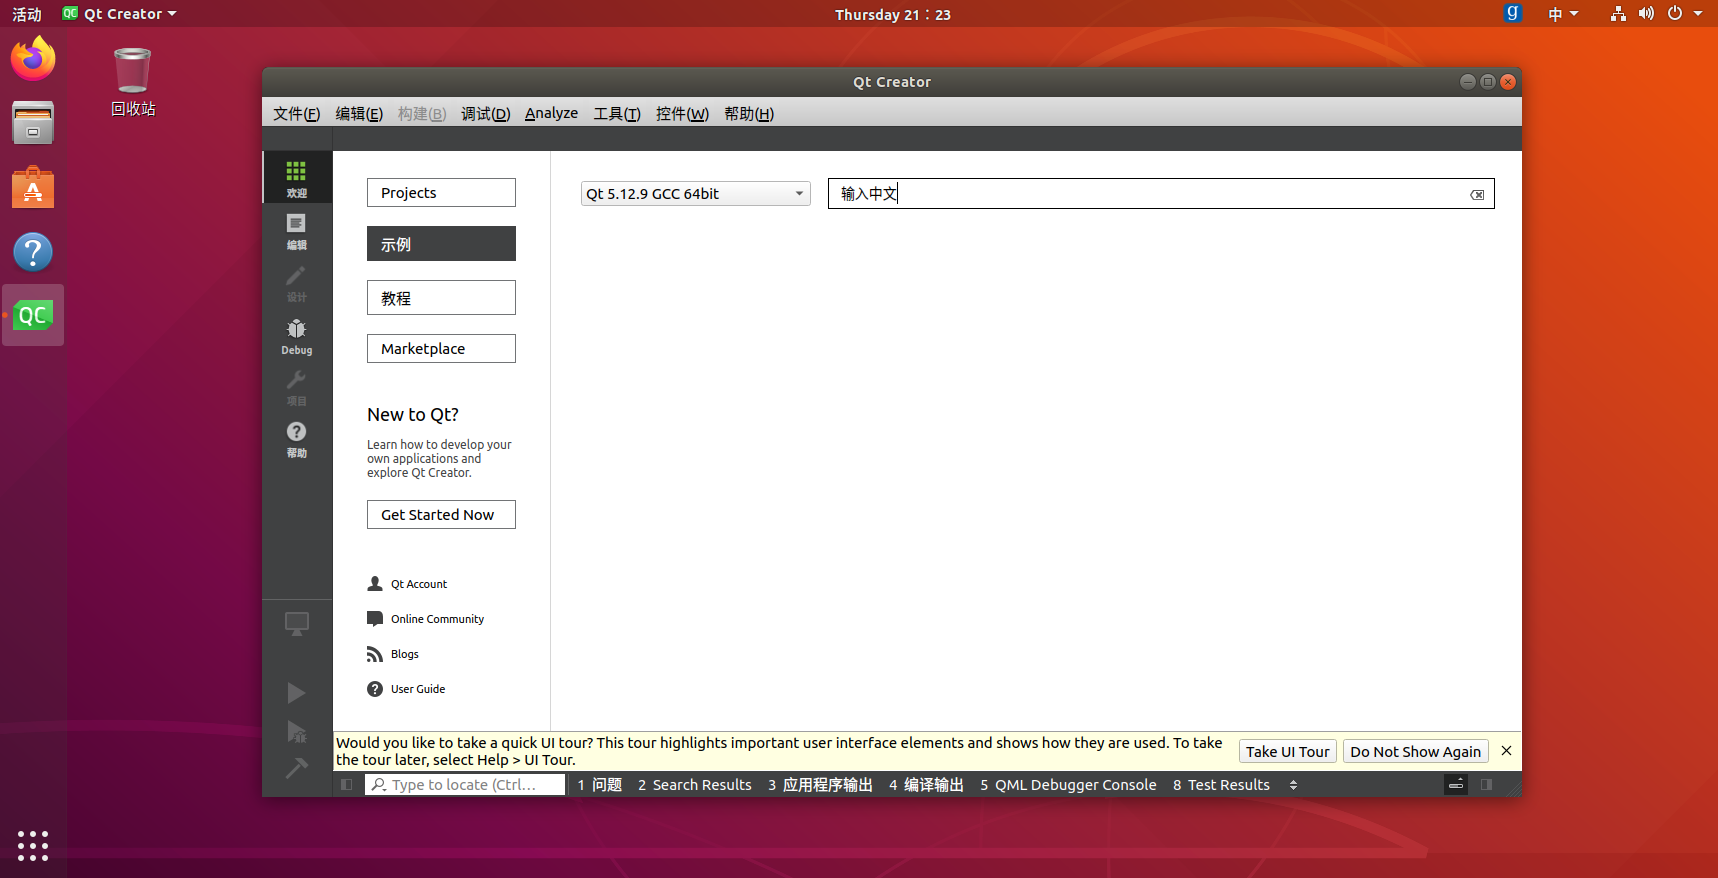Show Applications grid in the dock
This screenshot has height=878, width=1718.
click(33, 845)
